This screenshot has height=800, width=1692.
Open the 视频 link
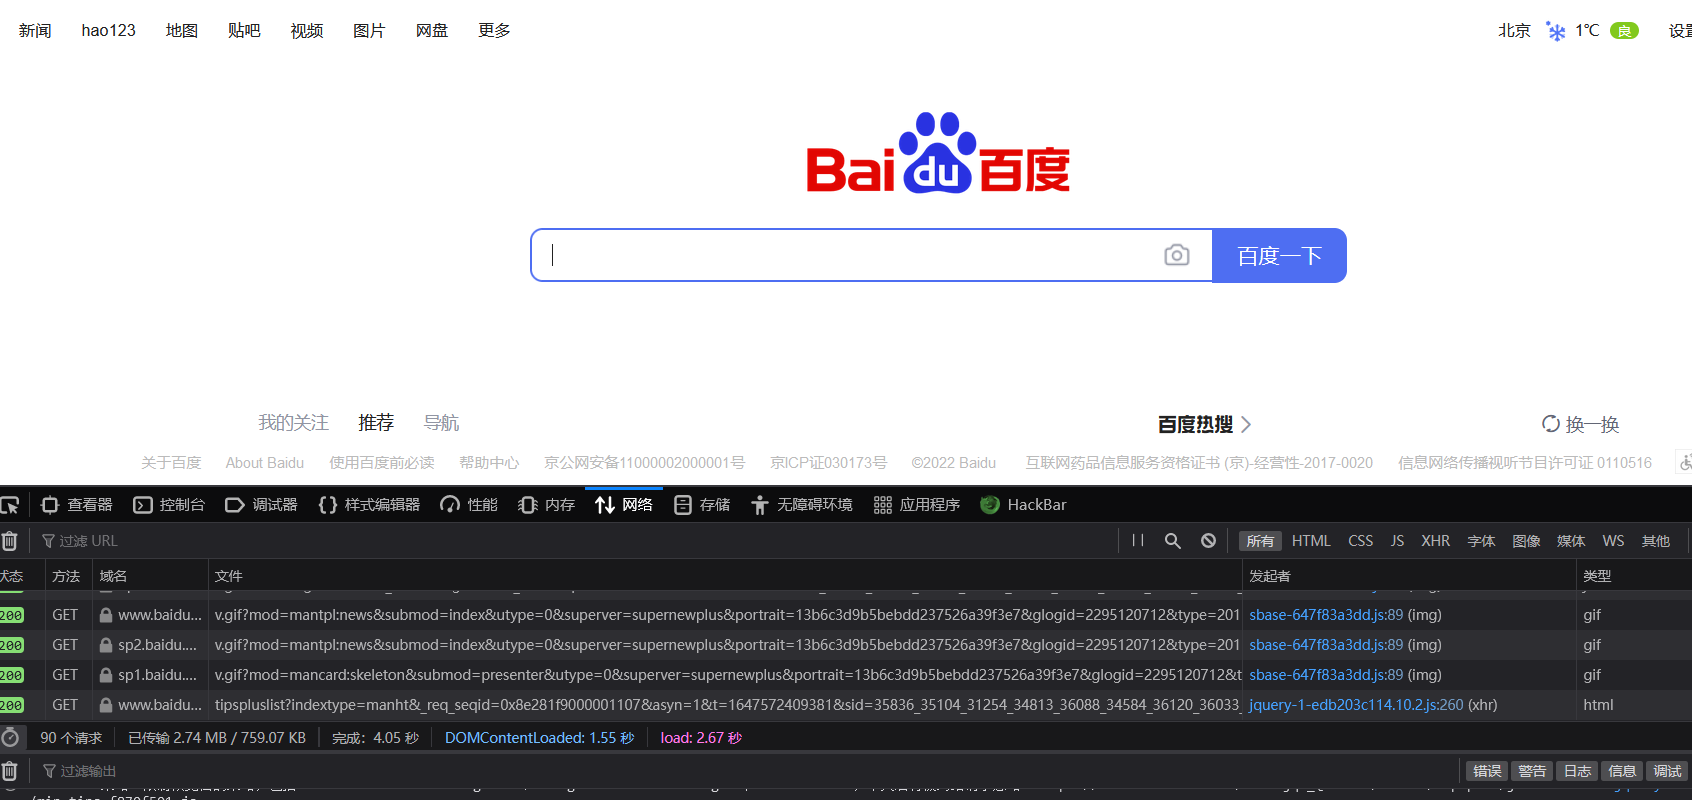pos(307,31)
